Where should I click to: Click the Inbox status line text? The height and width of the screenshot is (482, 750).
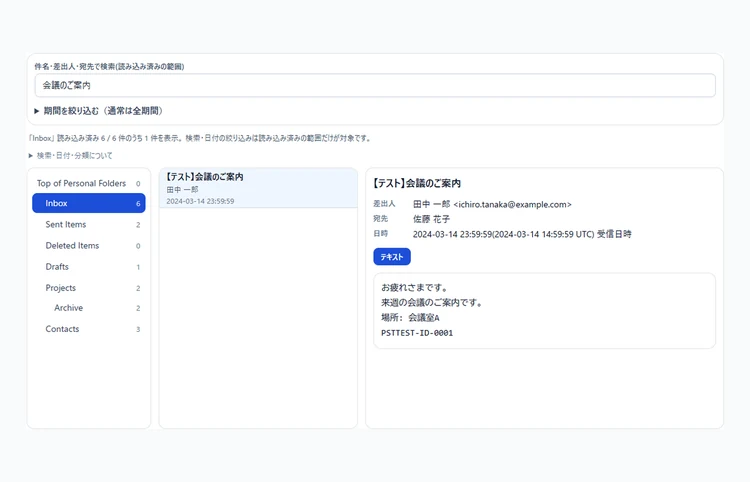[199, 138]
